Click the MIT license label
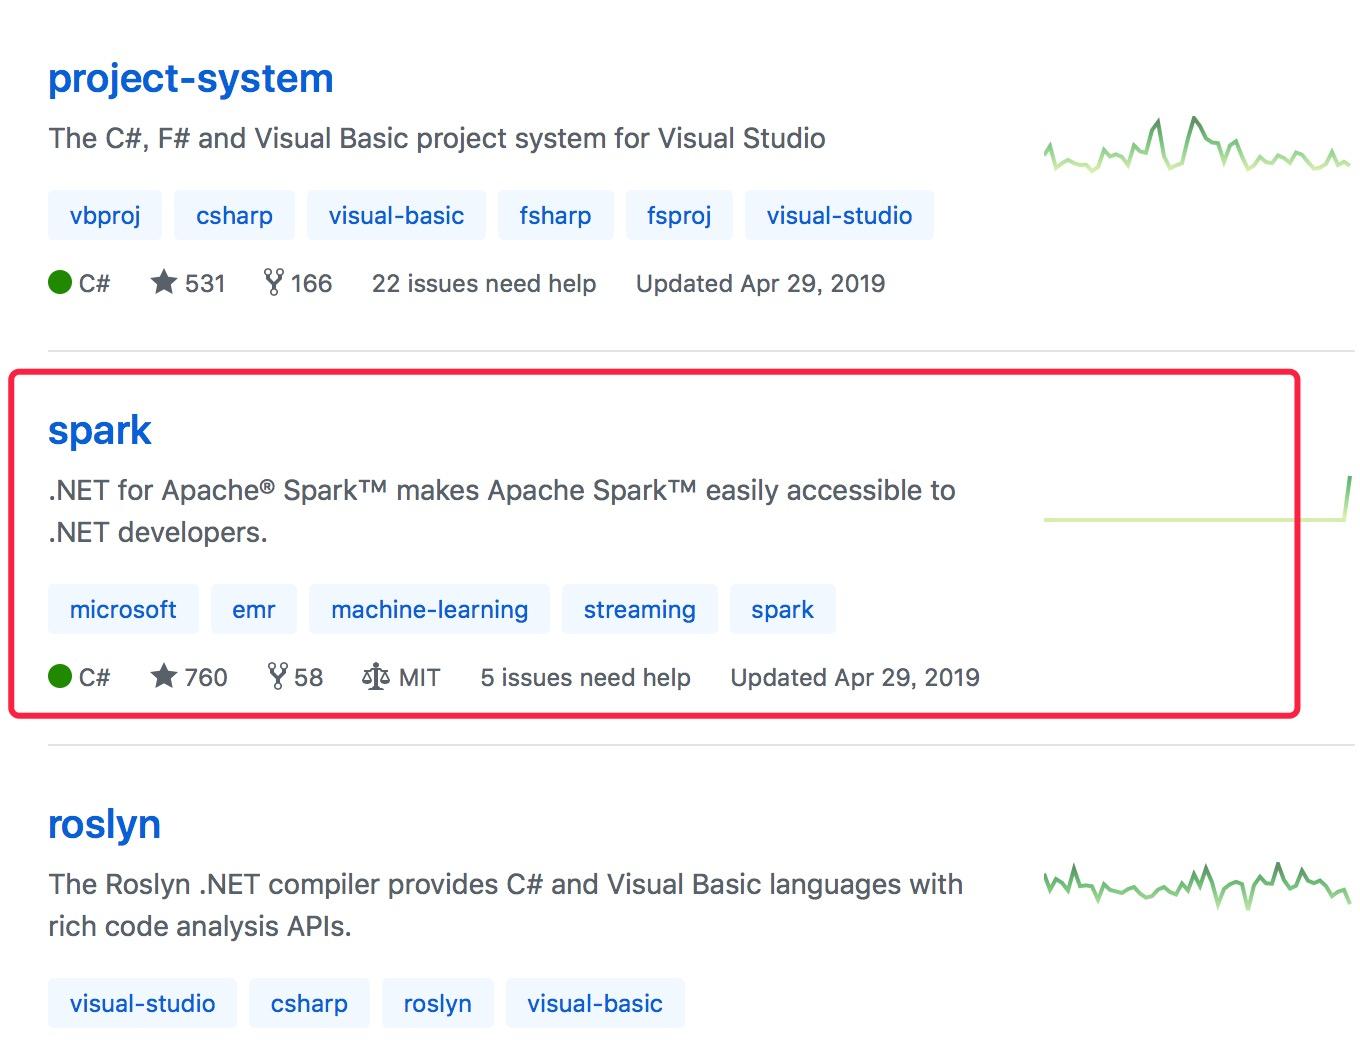Screen dimensions: 1360x1042 point(419,678)
